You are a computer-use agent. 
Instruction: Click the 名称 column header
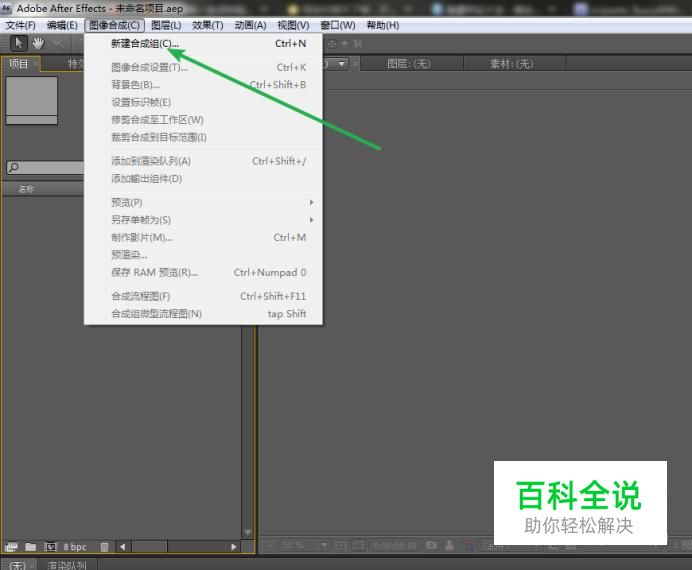[26, 189]
